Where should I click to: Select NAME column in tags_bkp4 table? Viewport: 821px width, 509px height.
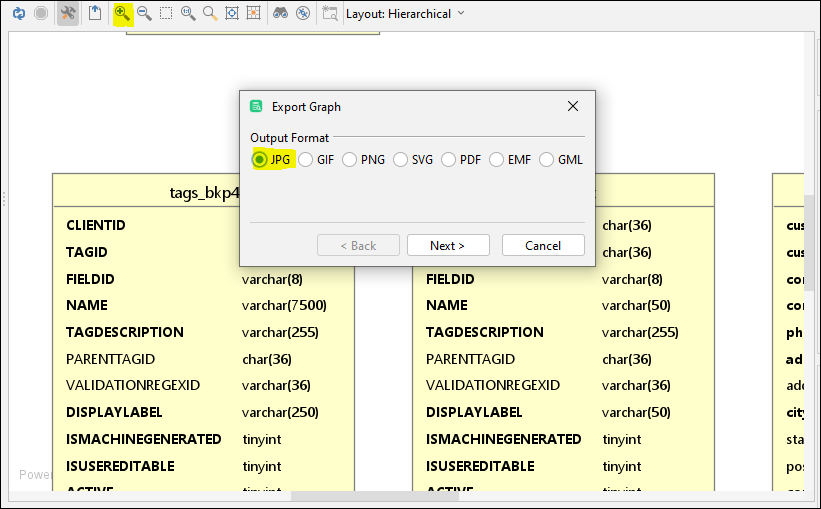click(87, 305)
